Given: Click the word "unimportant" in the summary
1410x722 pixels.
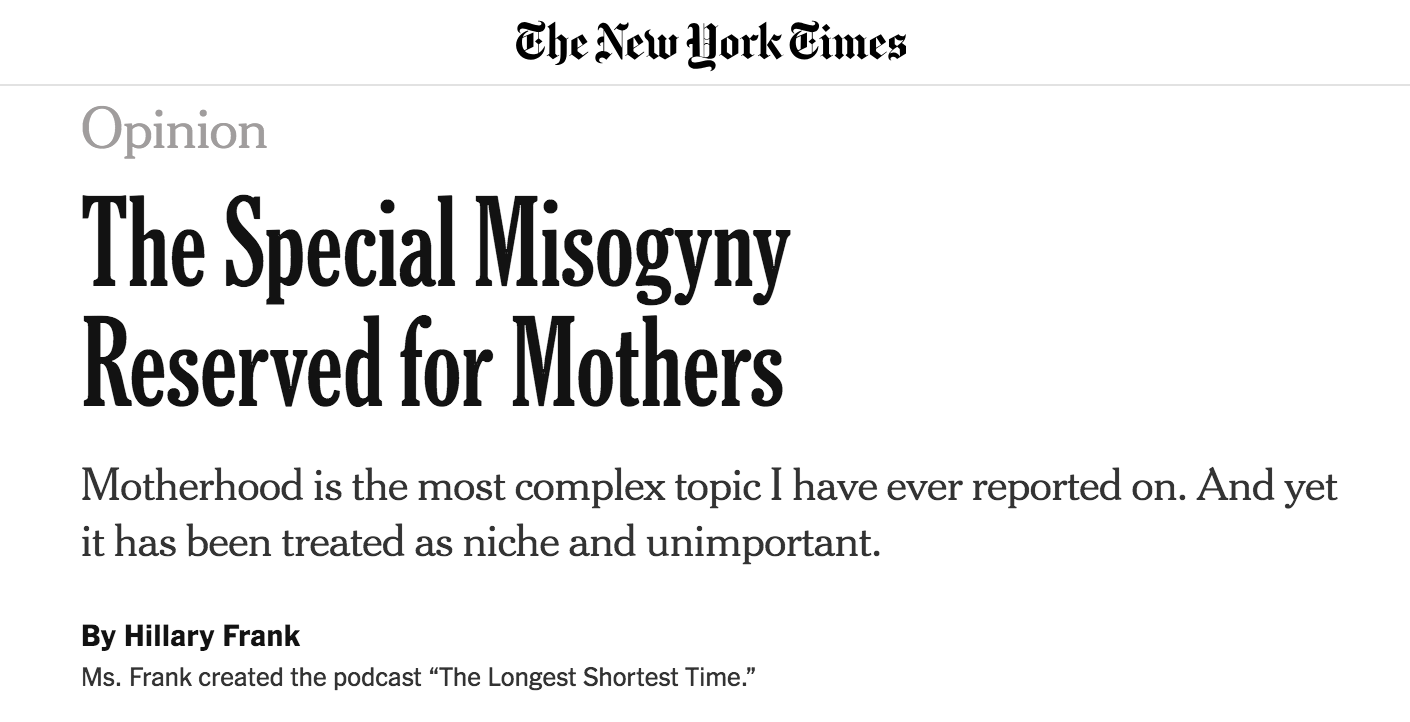Looking at the screenshot, I should [x=763, y=543].
